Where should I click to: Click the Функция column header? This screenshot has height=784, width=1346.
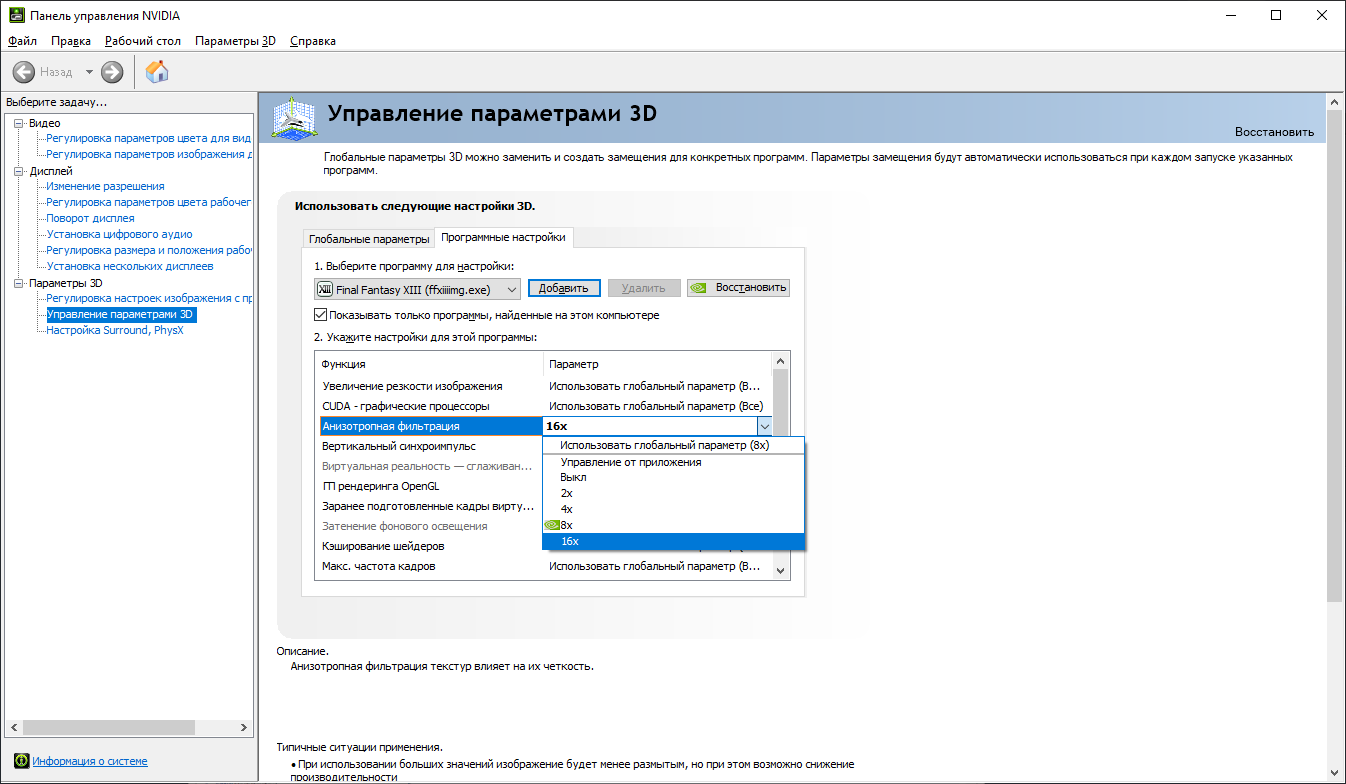(430, 364)
